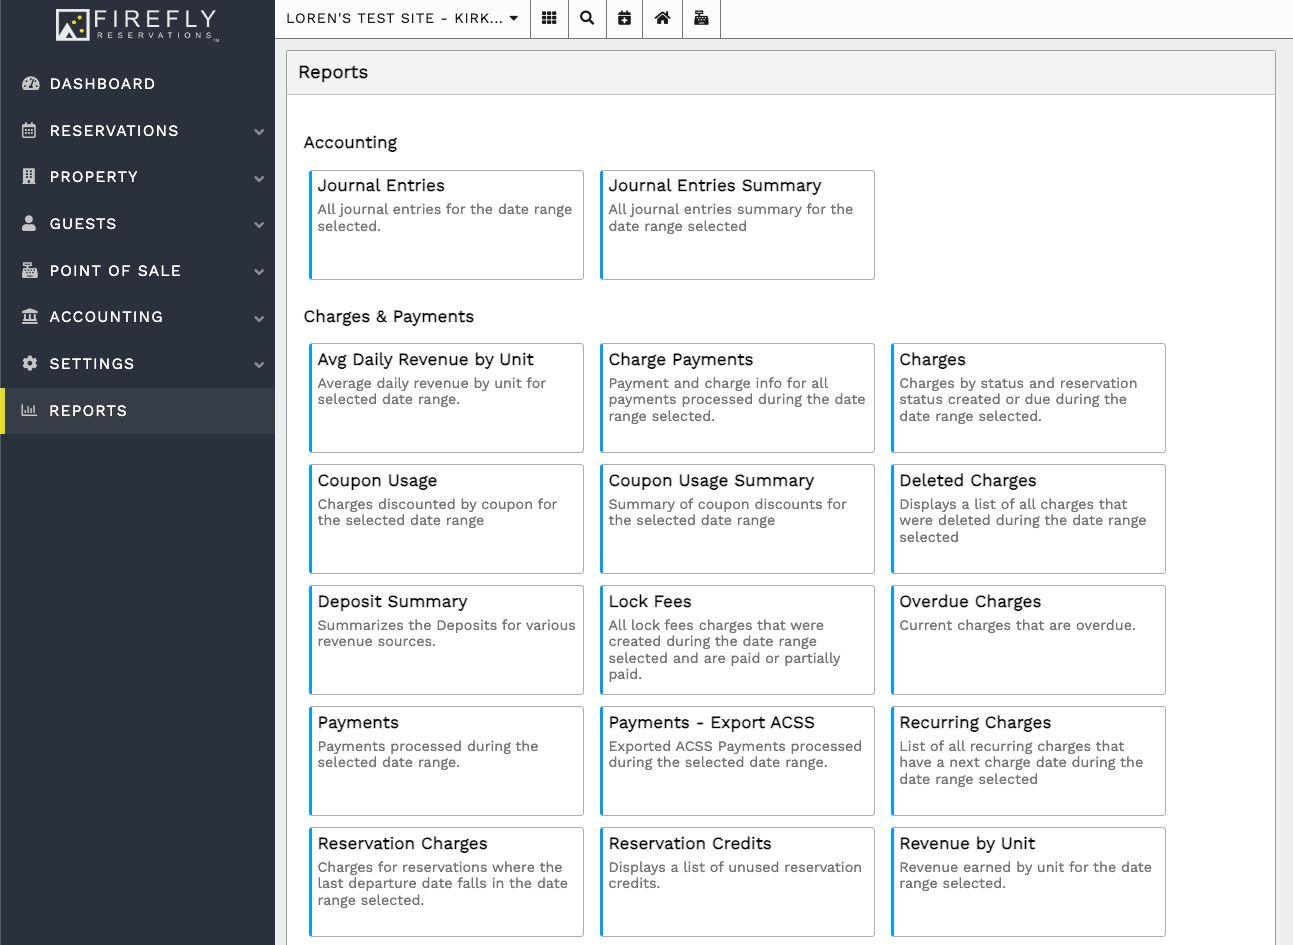Open the Reservation Credits report
The height and width of the screenshot is (945, 1293).
pyautogui.click(x=737, y=882)
